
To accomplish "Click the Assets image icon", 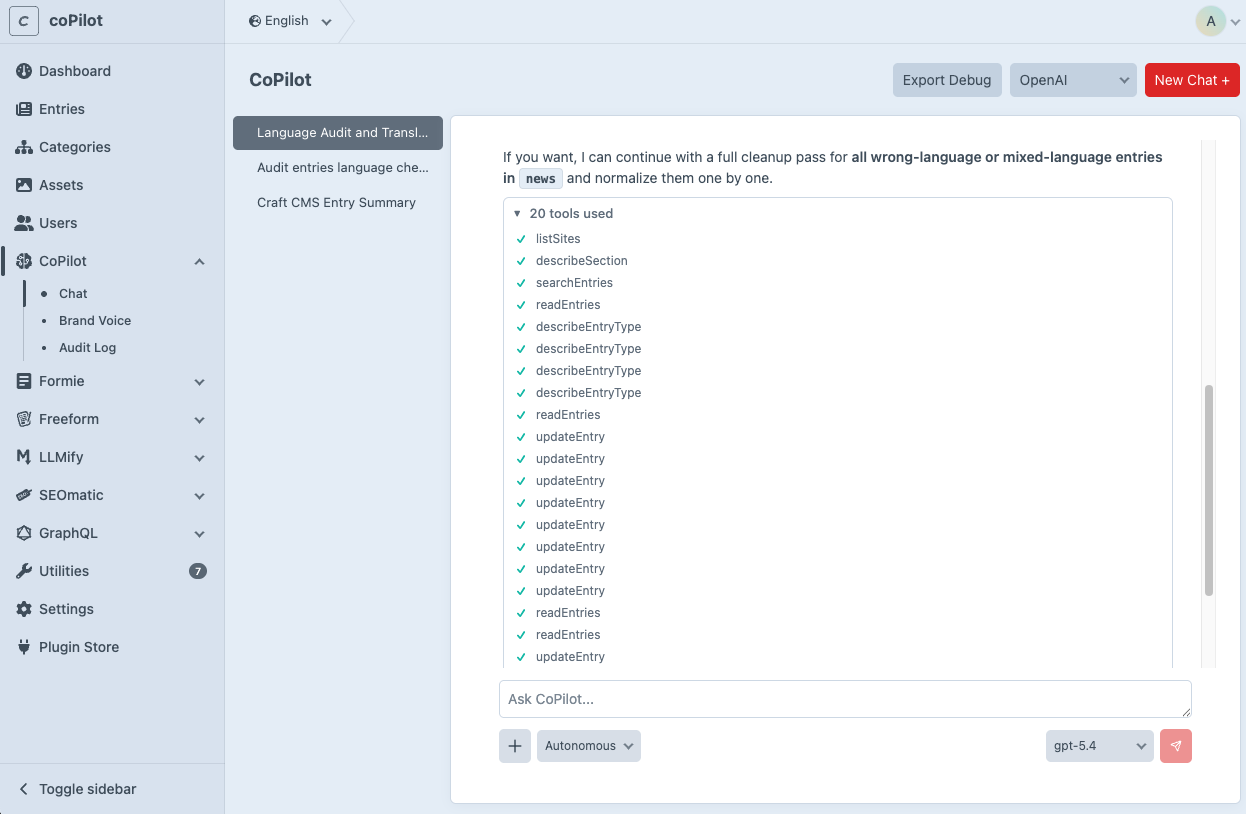I will click(x=24, y=185).
